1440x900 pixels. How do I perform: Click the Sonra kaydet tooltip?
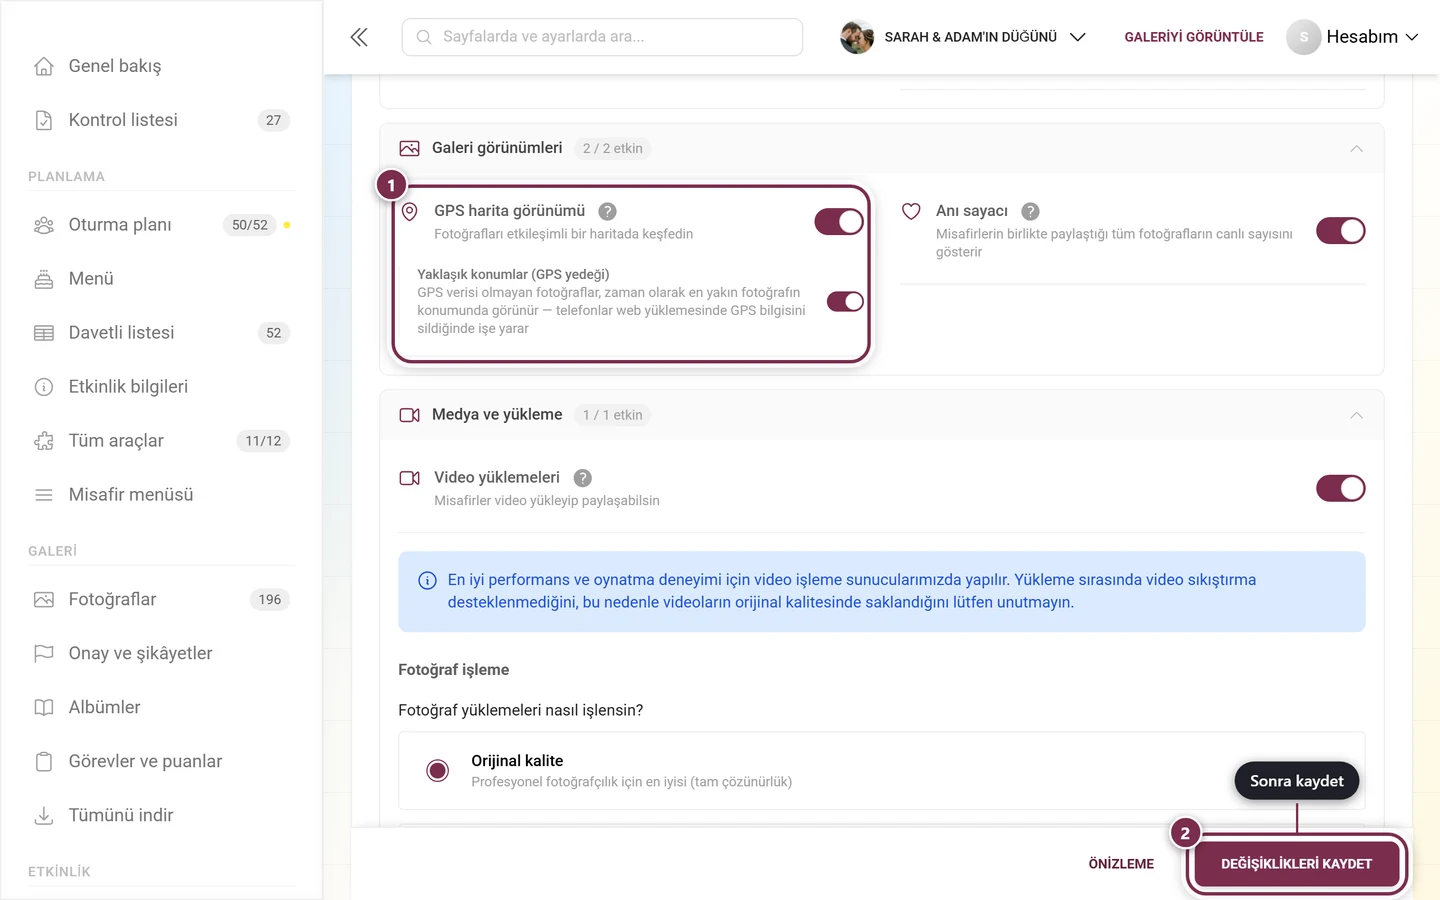coord(1297,781)
